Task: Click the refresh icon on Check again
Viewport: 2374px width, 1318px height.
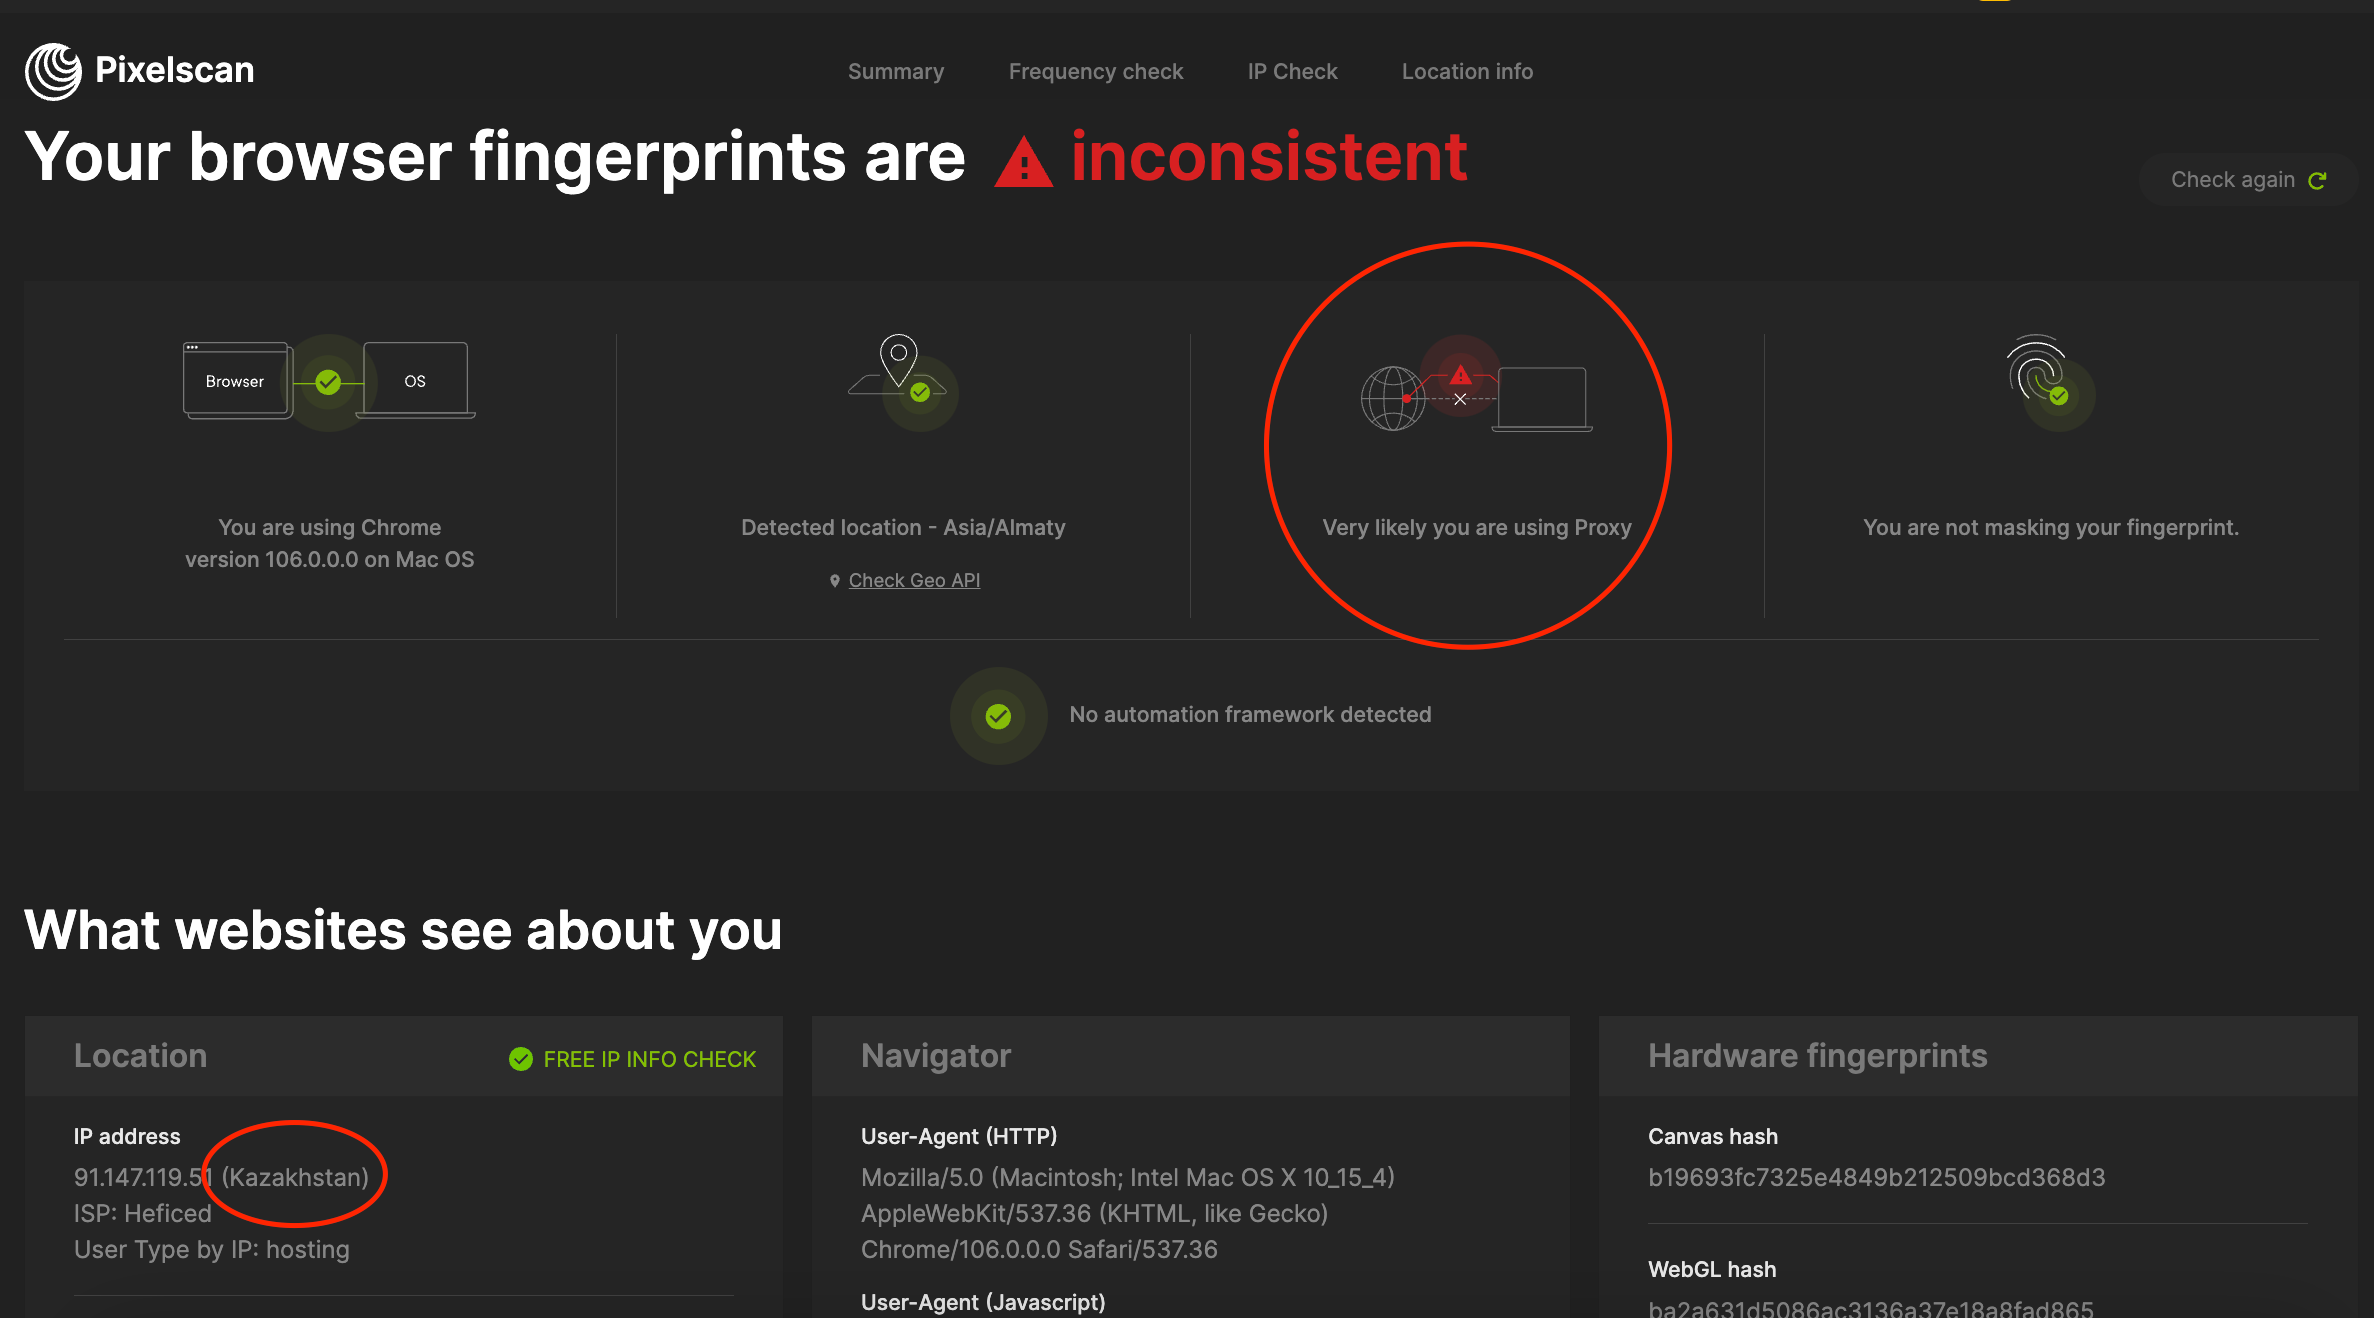Action: pos(2317,180)
